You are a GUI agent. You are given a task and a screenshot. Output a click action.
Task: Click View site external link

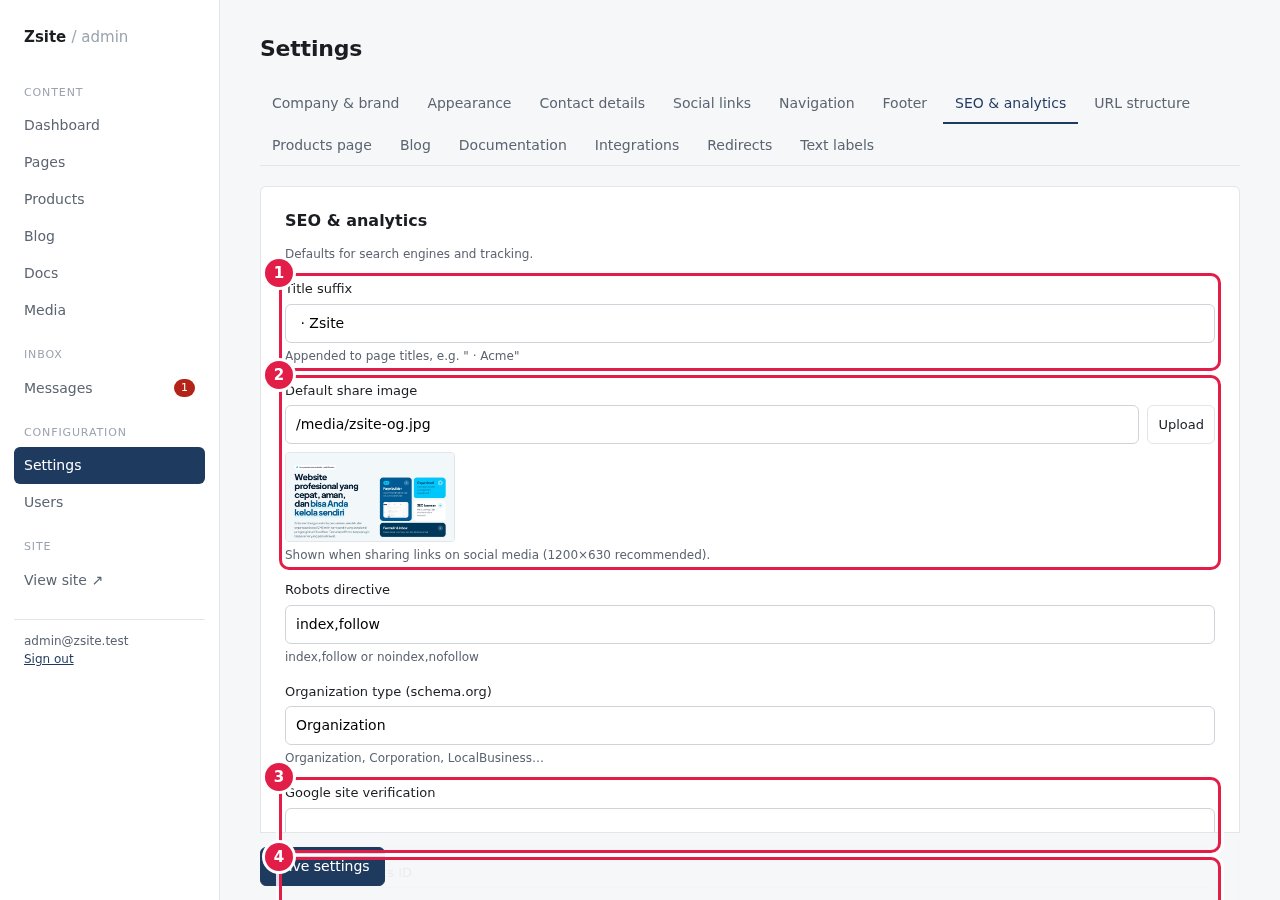(109, 580)
